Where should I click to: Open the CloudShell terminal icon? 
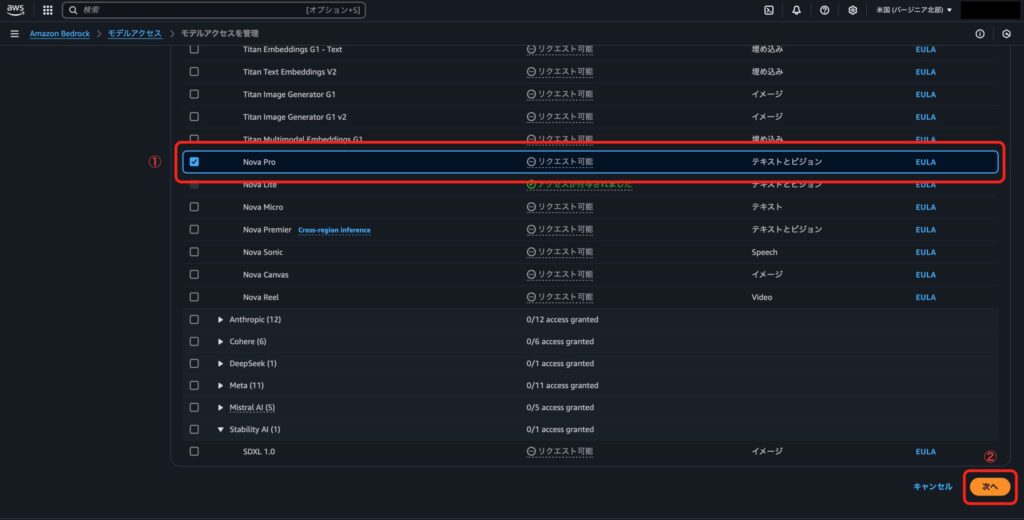[x=769, y=10]
